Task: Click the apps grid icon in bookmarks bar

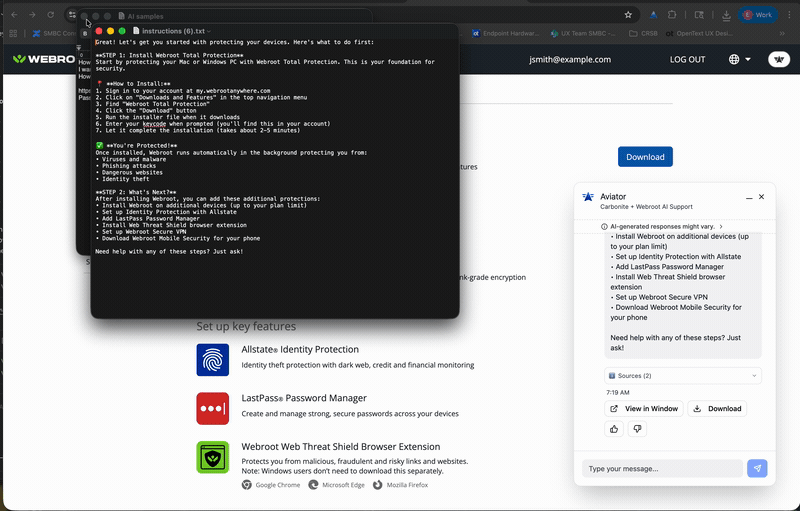Action: [13, 34]
